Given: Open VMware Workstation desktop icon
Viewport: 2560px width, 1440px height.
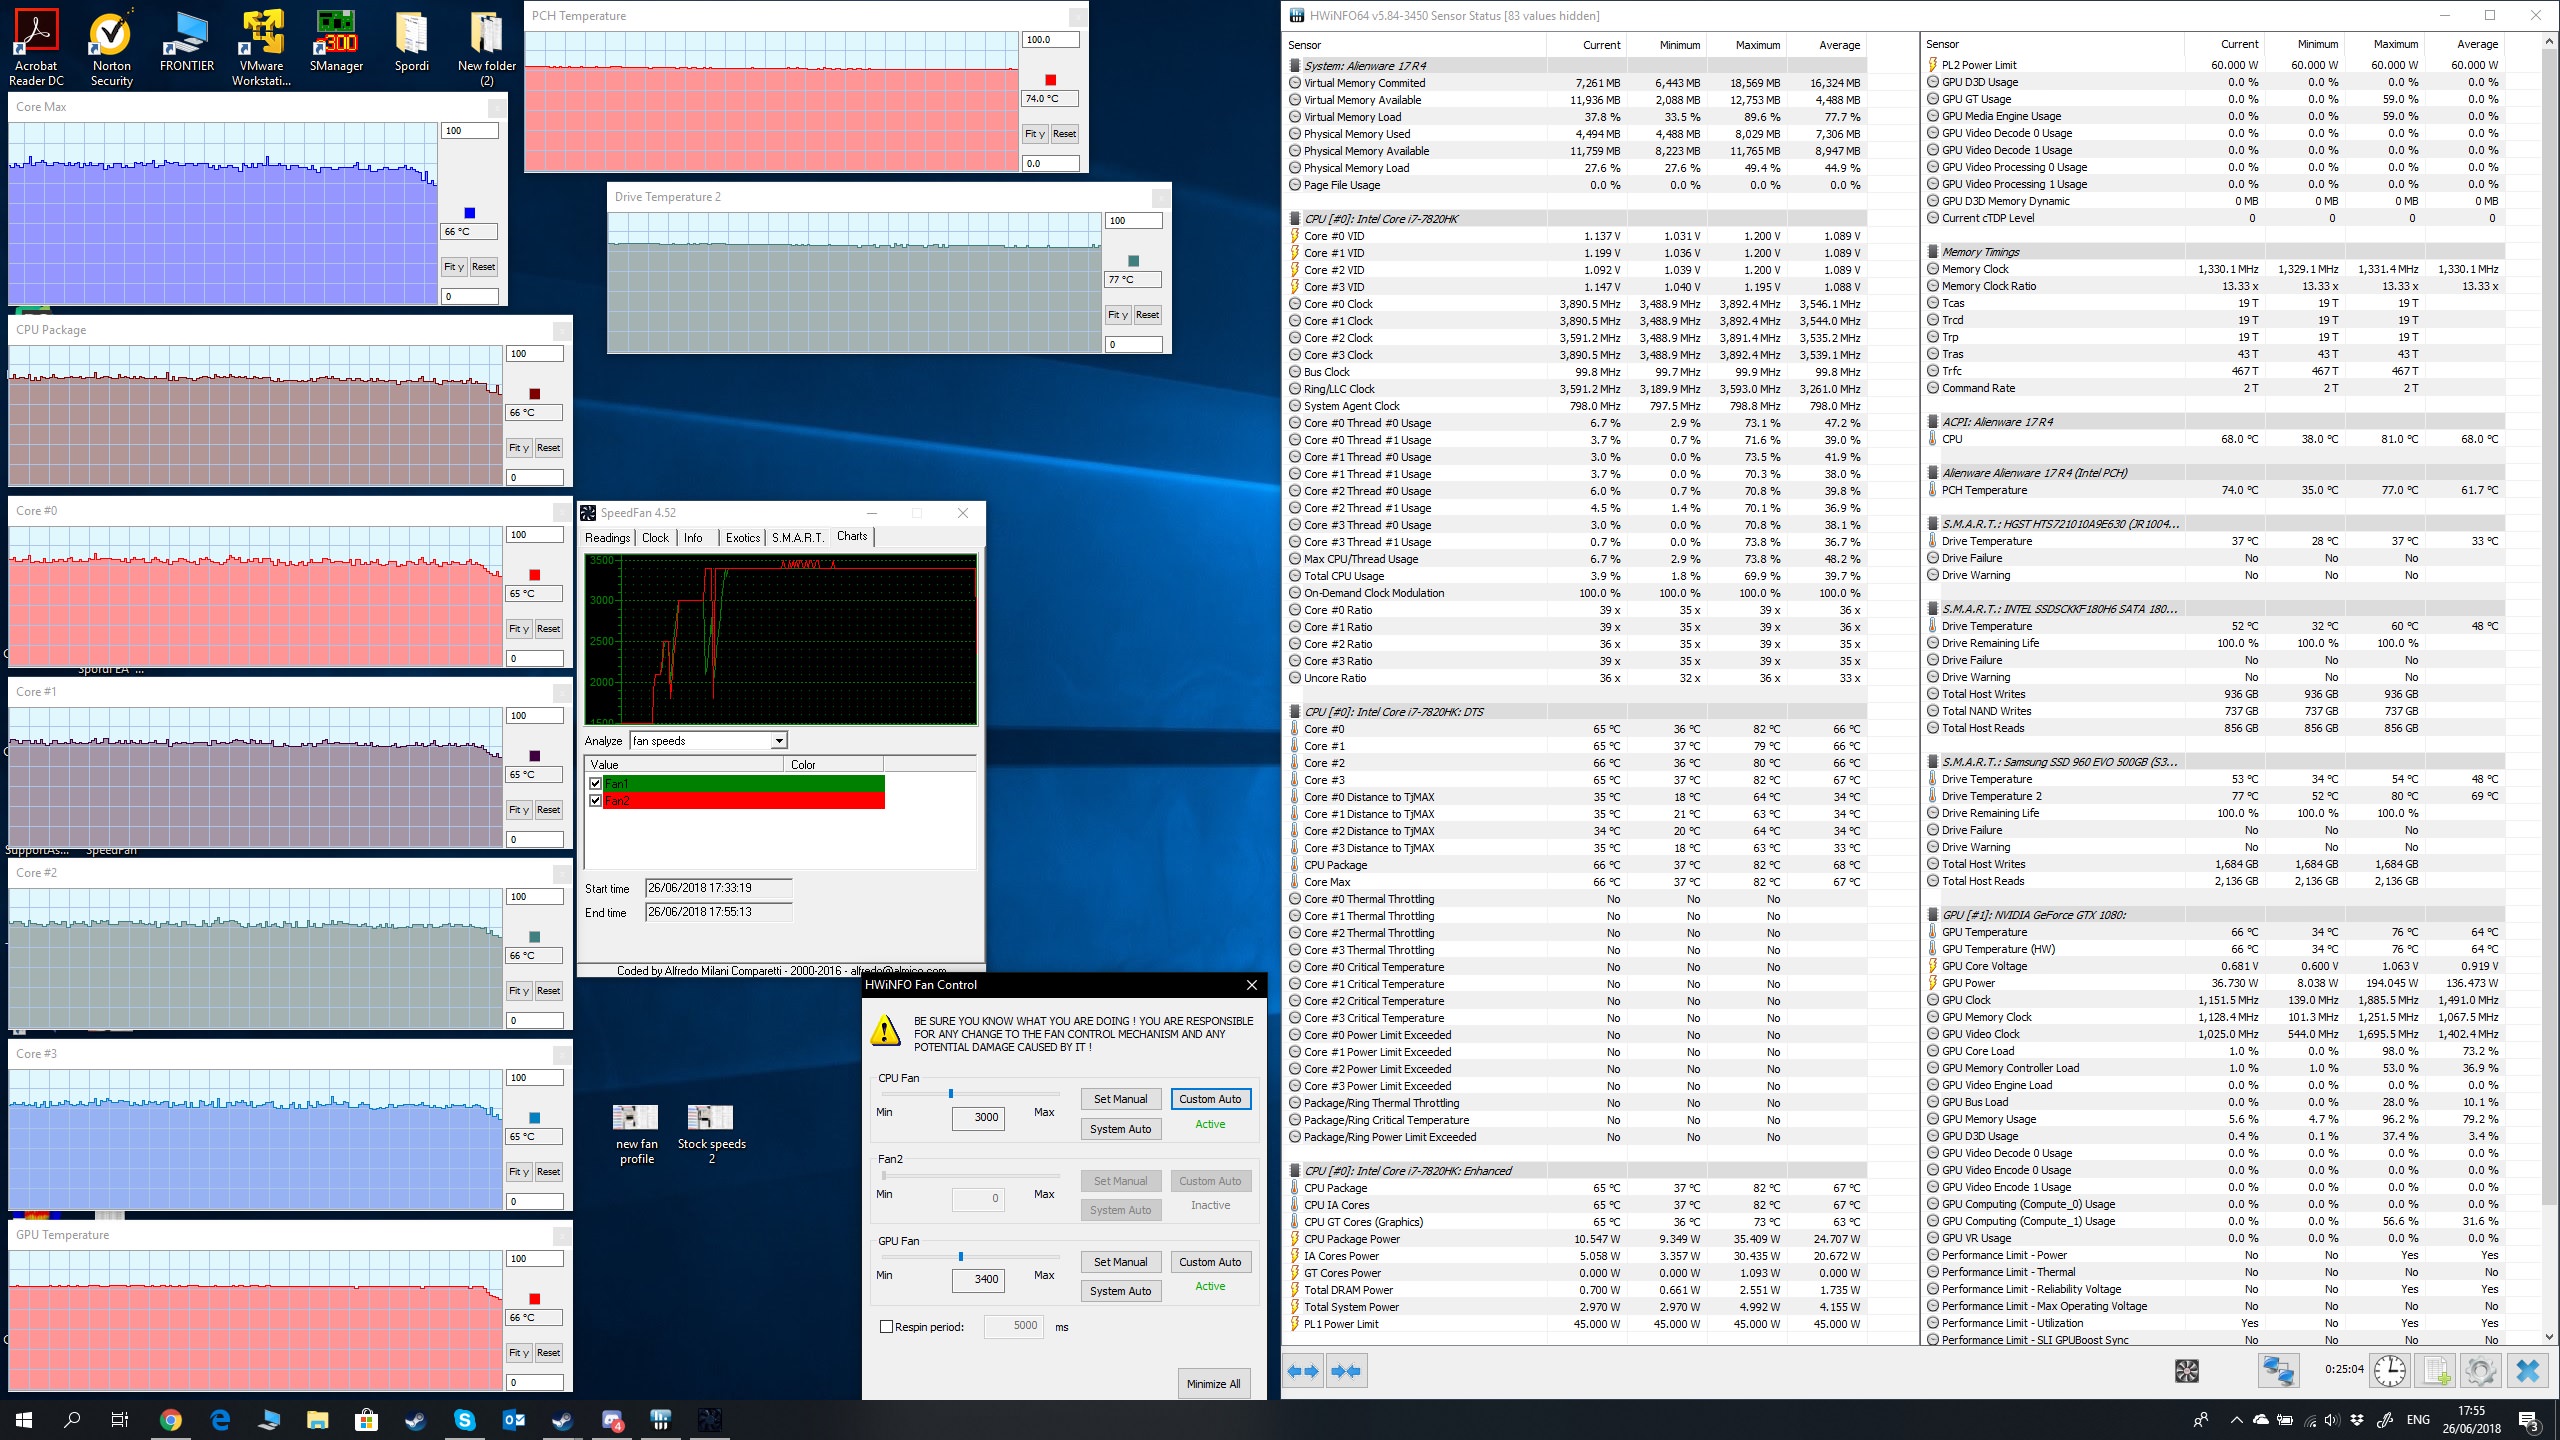Looking at the screenshot, I should pos(261,47).
